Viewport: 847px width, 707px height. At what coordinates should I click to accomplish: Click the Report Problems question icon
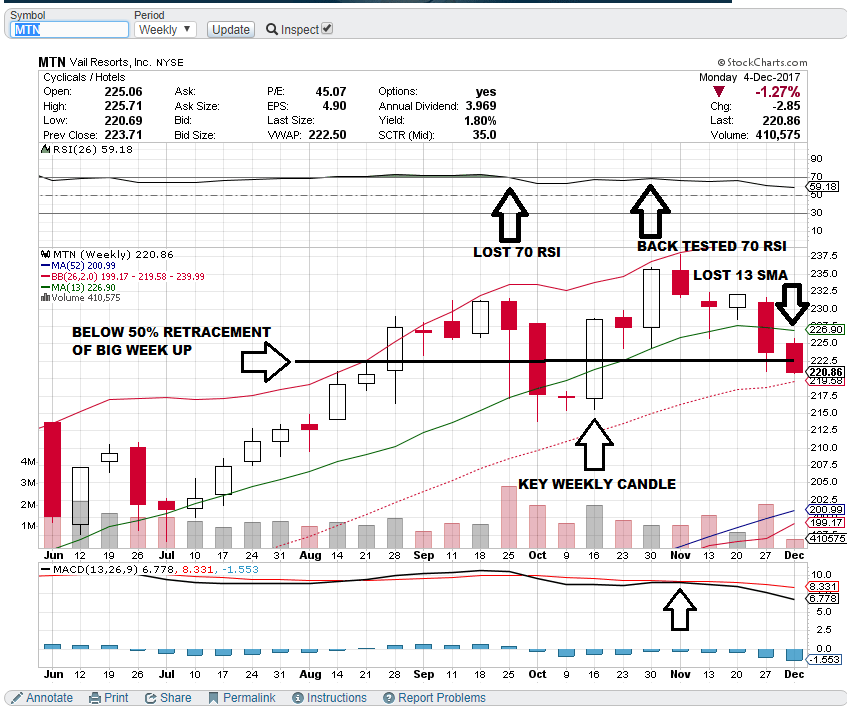(388, 698)
